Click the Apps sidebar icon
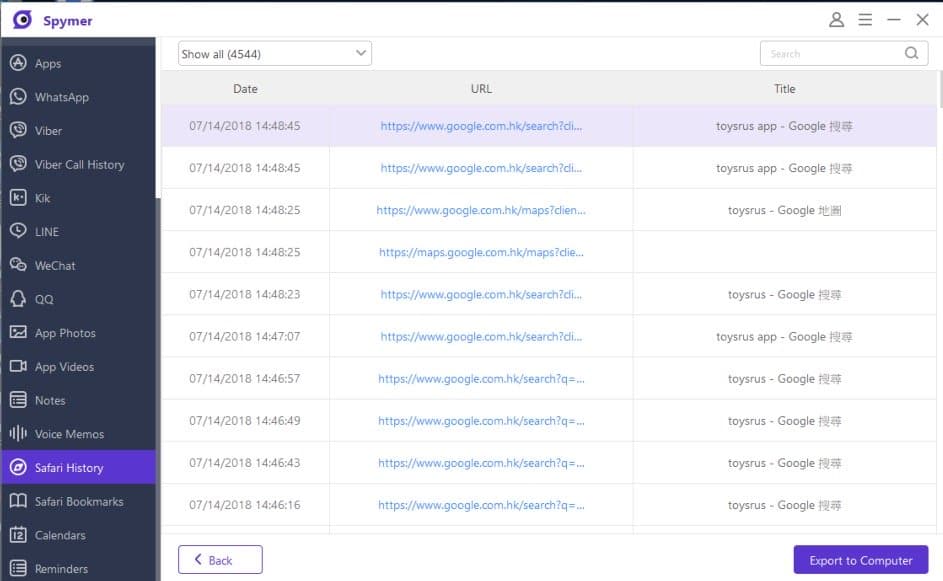 (18, 63)
